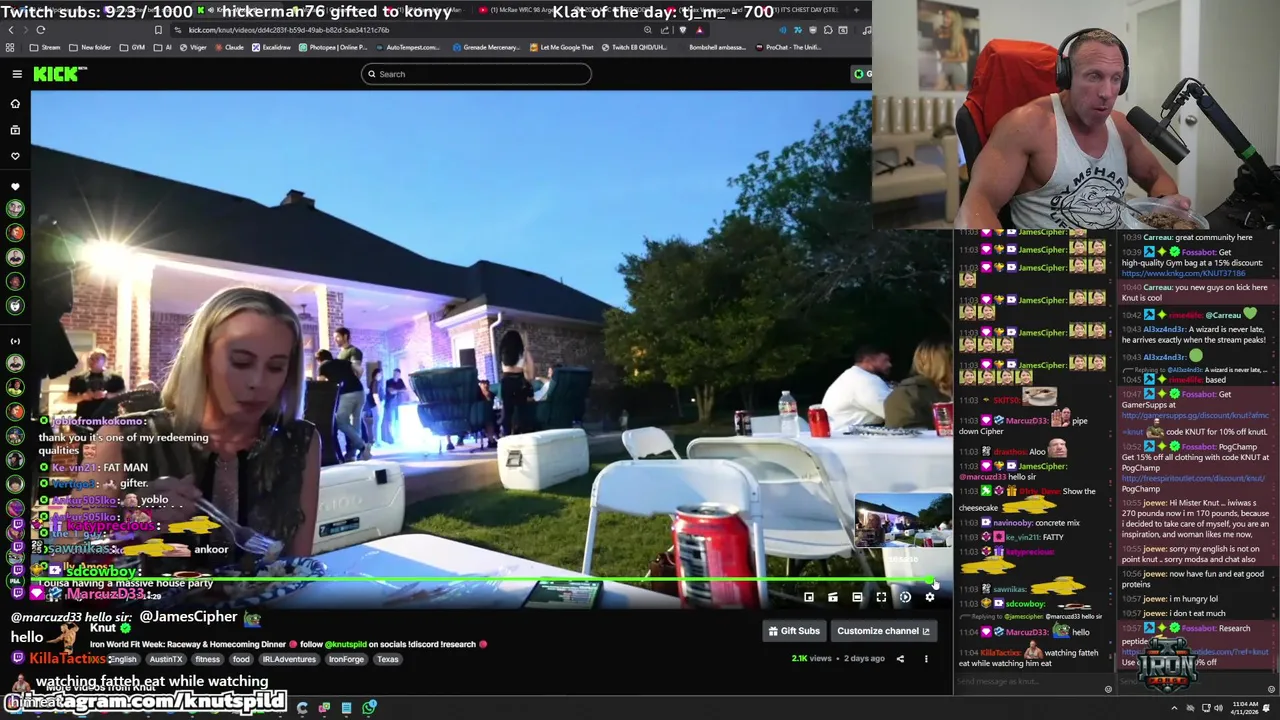Click the Customize channel button
Image resolution: width=1280 pixels, height=720 pixels.
[884, 631]
